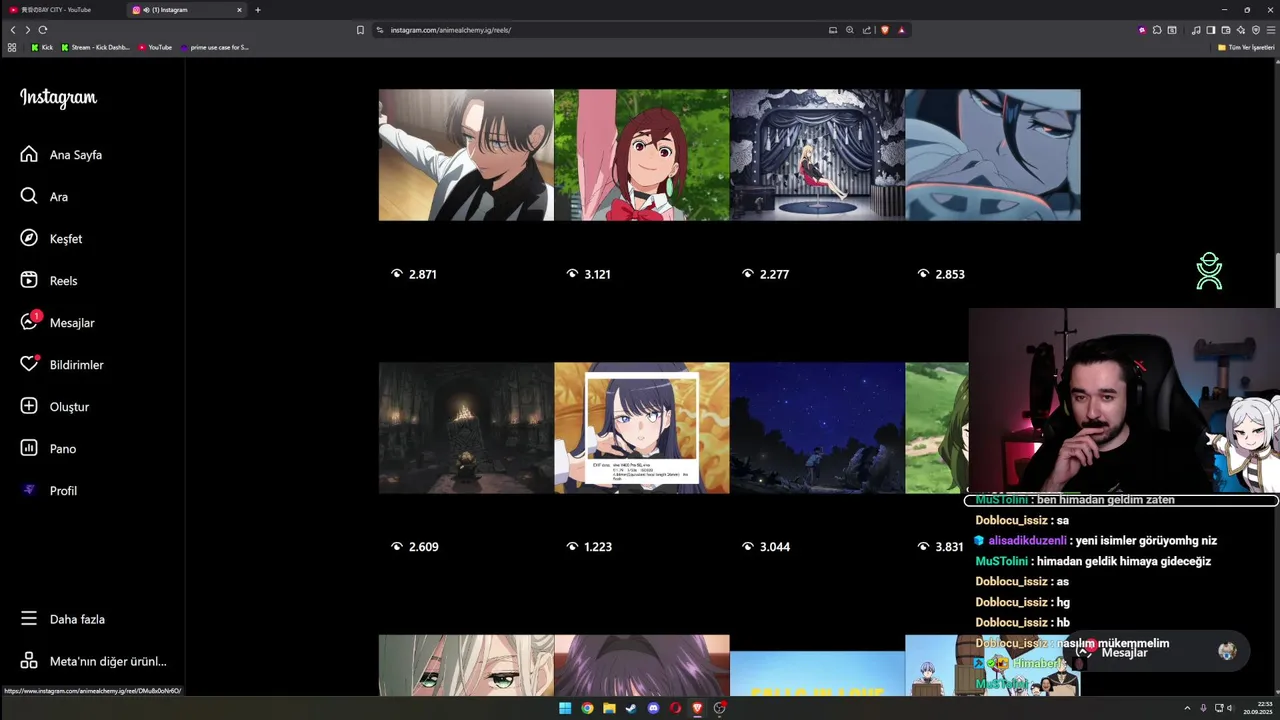This screenshot has height=720, width=1280.
Task: Click the tray volume speaker icon
Action: pos(1230,708)
